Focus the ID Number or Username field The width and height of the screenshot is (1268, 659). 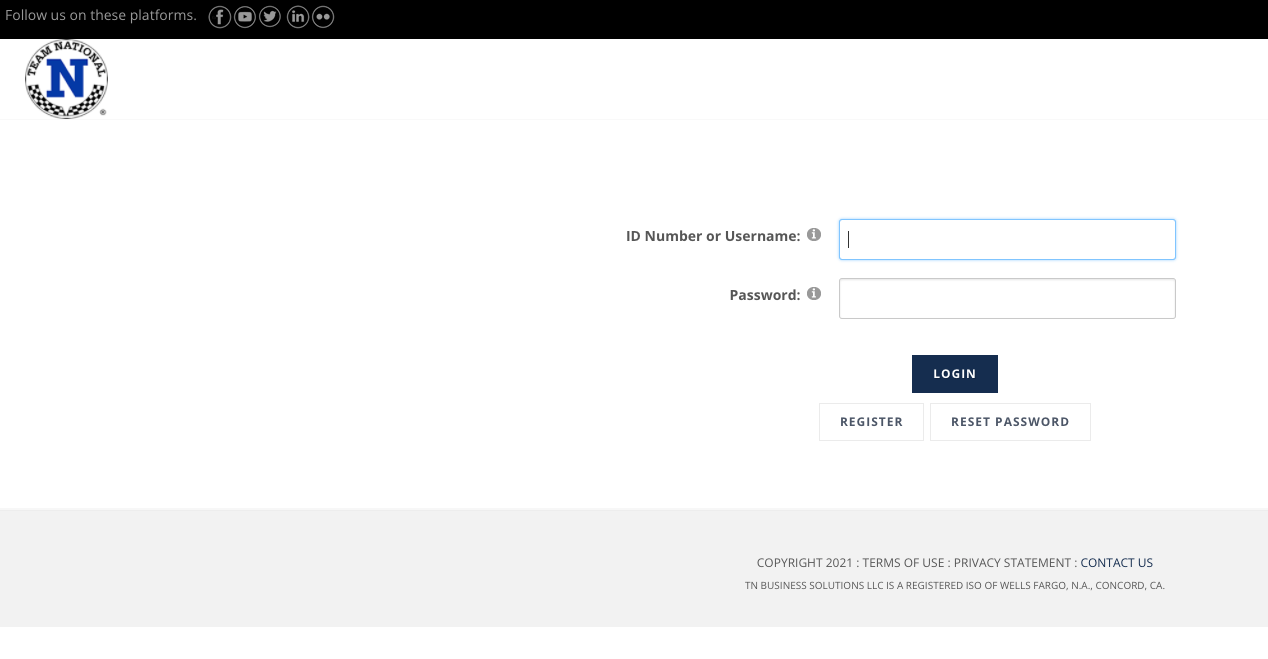pos(1007,240)
